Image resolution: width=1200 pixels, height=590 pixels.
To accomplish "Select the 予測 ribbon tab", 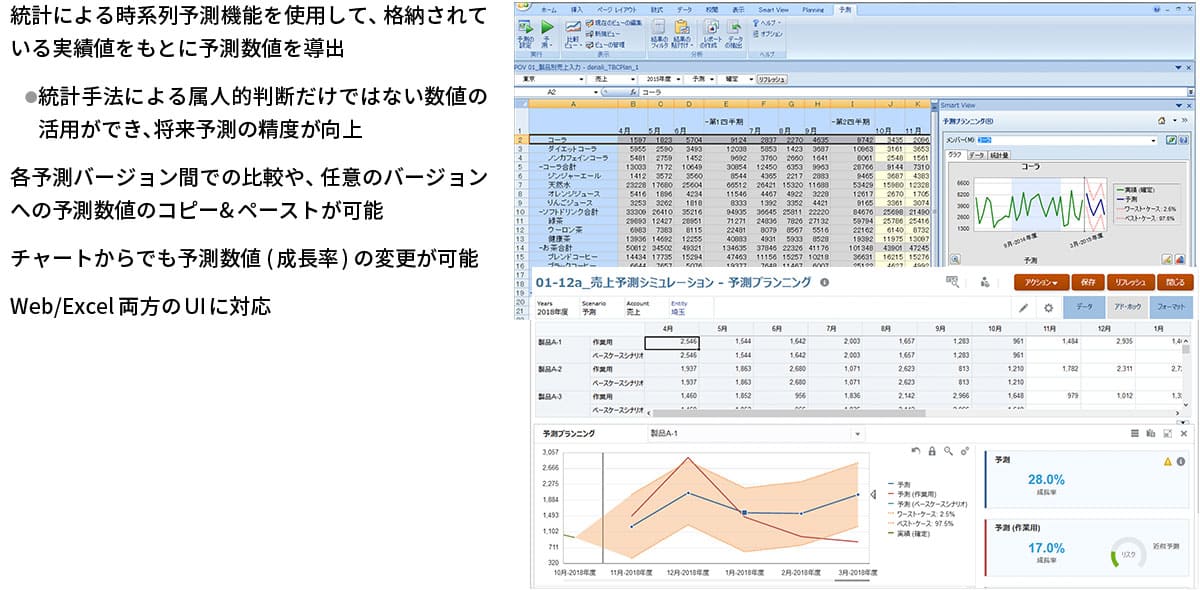I will click(x=845, y=8).
